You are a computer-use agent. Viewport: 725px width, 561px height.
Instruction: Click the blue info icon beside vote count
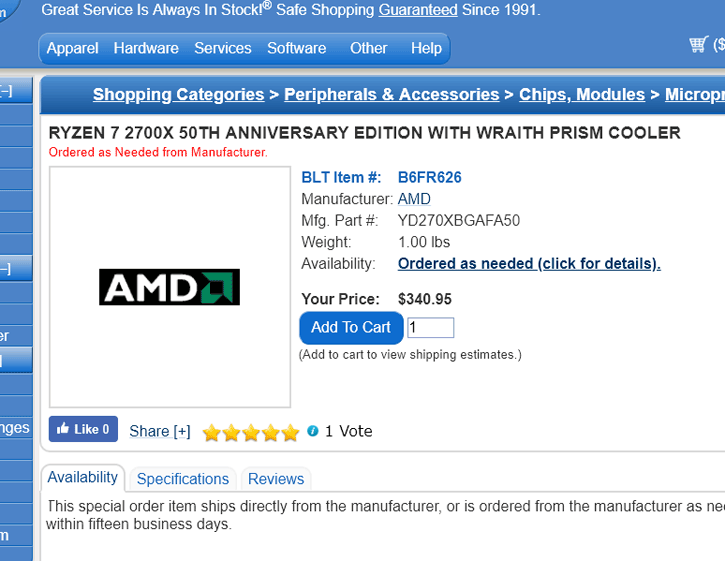click(313, 431)
